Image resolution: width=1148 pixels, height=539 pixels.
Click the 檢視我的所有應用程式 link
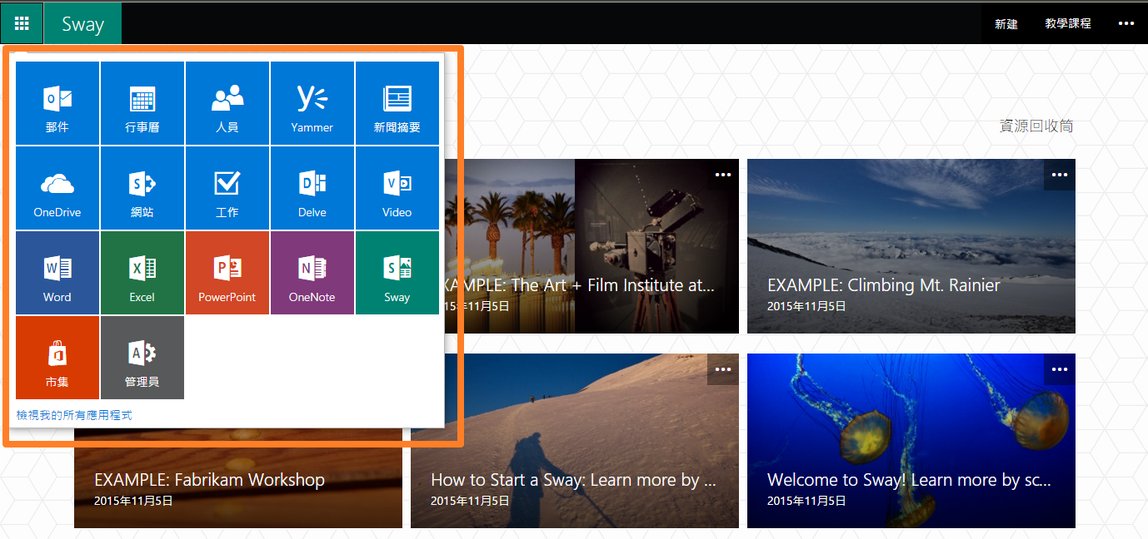pyautogui.click(x=74, y=415)
